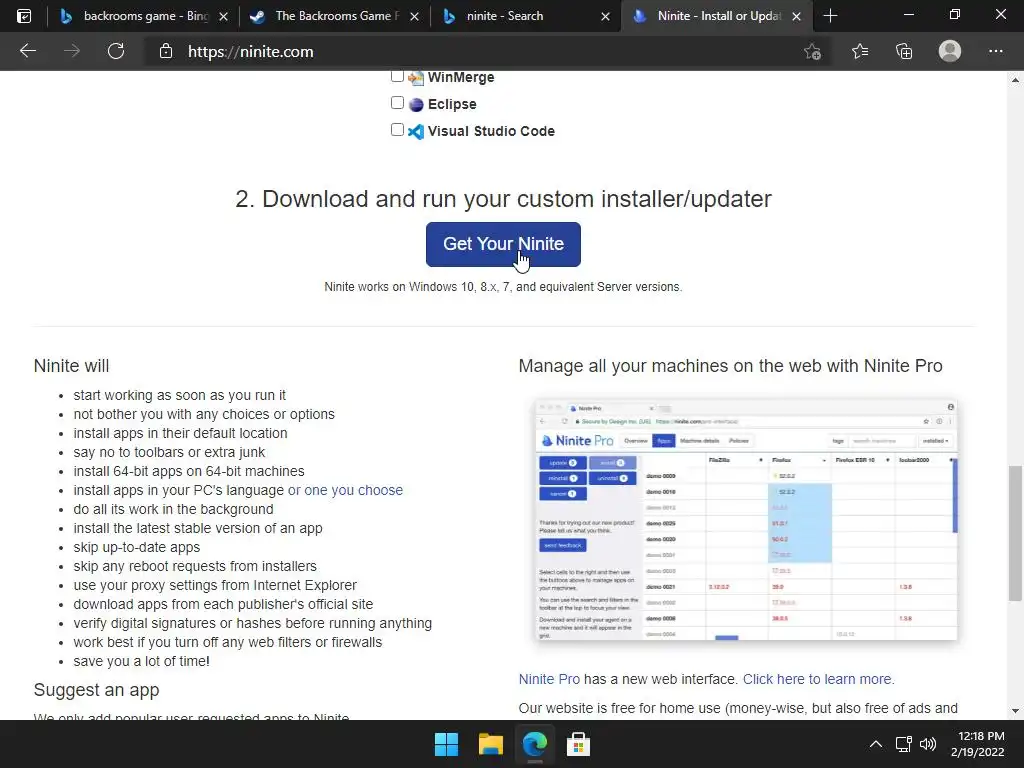Go back with the browser back arrow
This screenshot has height=768, width=1024.
27,51
